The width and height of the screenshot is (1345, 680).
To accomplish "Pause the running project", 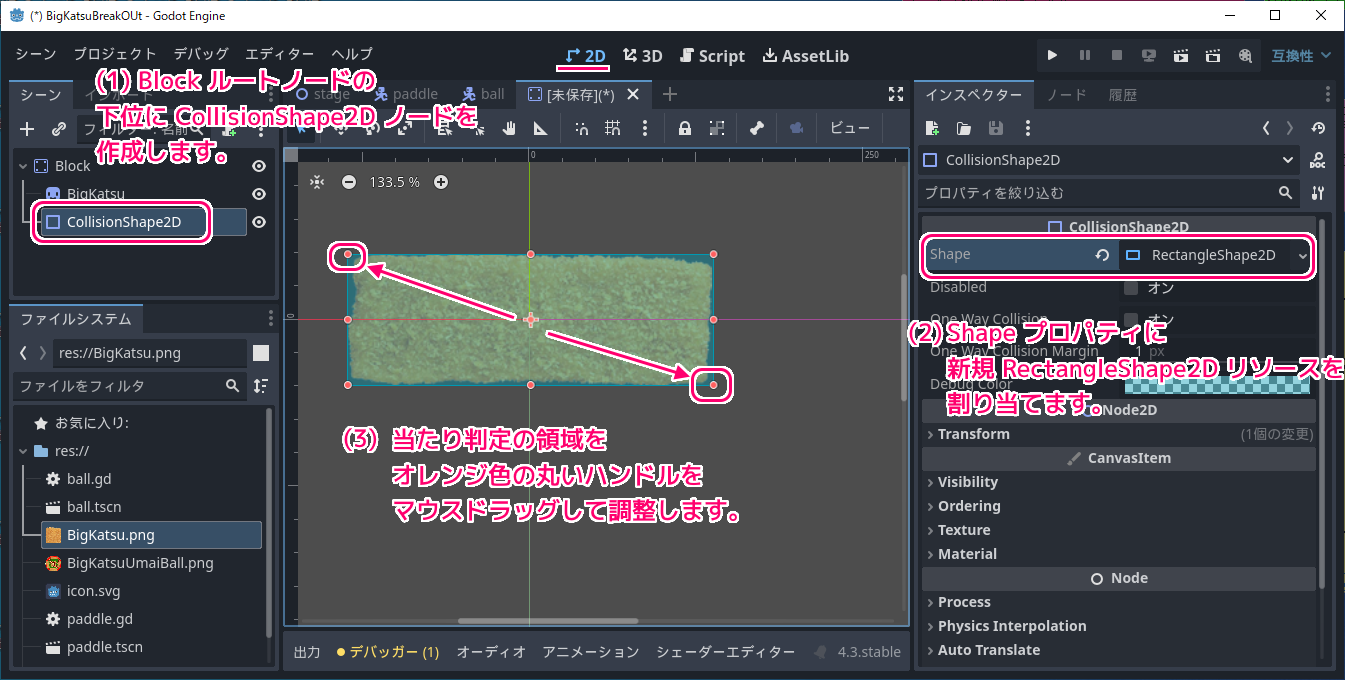I will 1084,56.
